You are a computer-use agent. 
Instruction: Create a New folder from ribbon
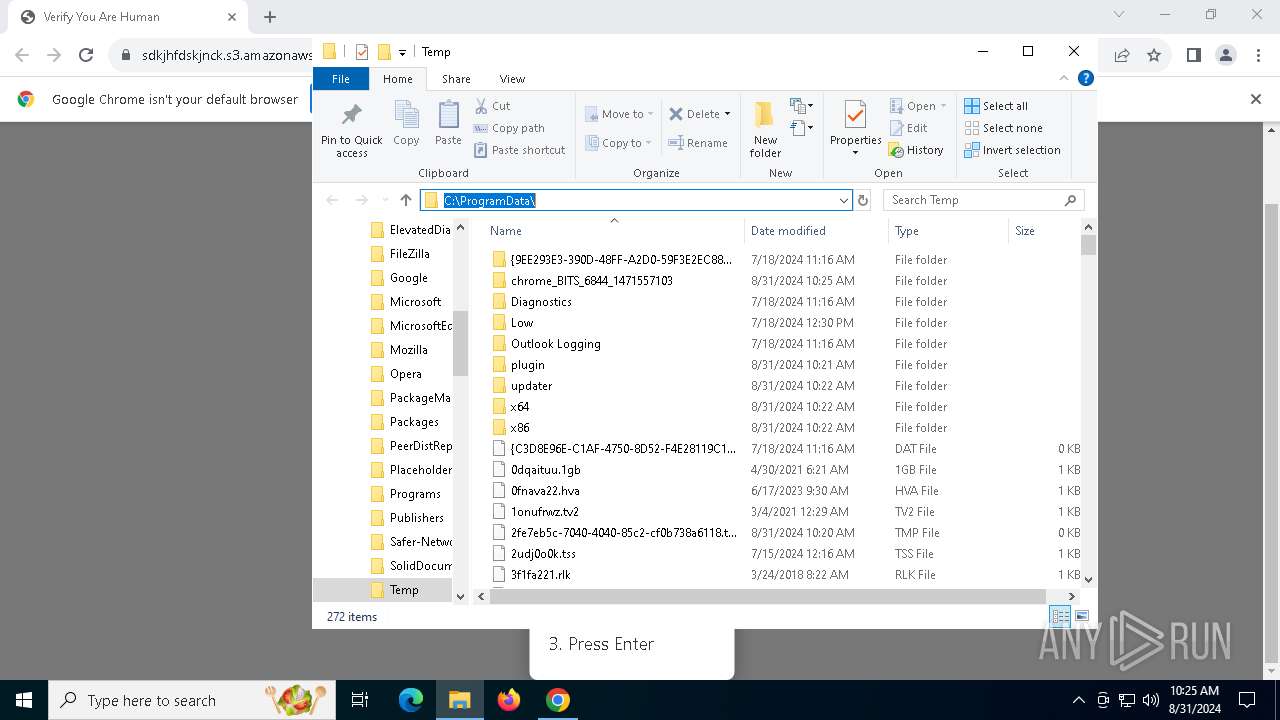tap(765, 129)
